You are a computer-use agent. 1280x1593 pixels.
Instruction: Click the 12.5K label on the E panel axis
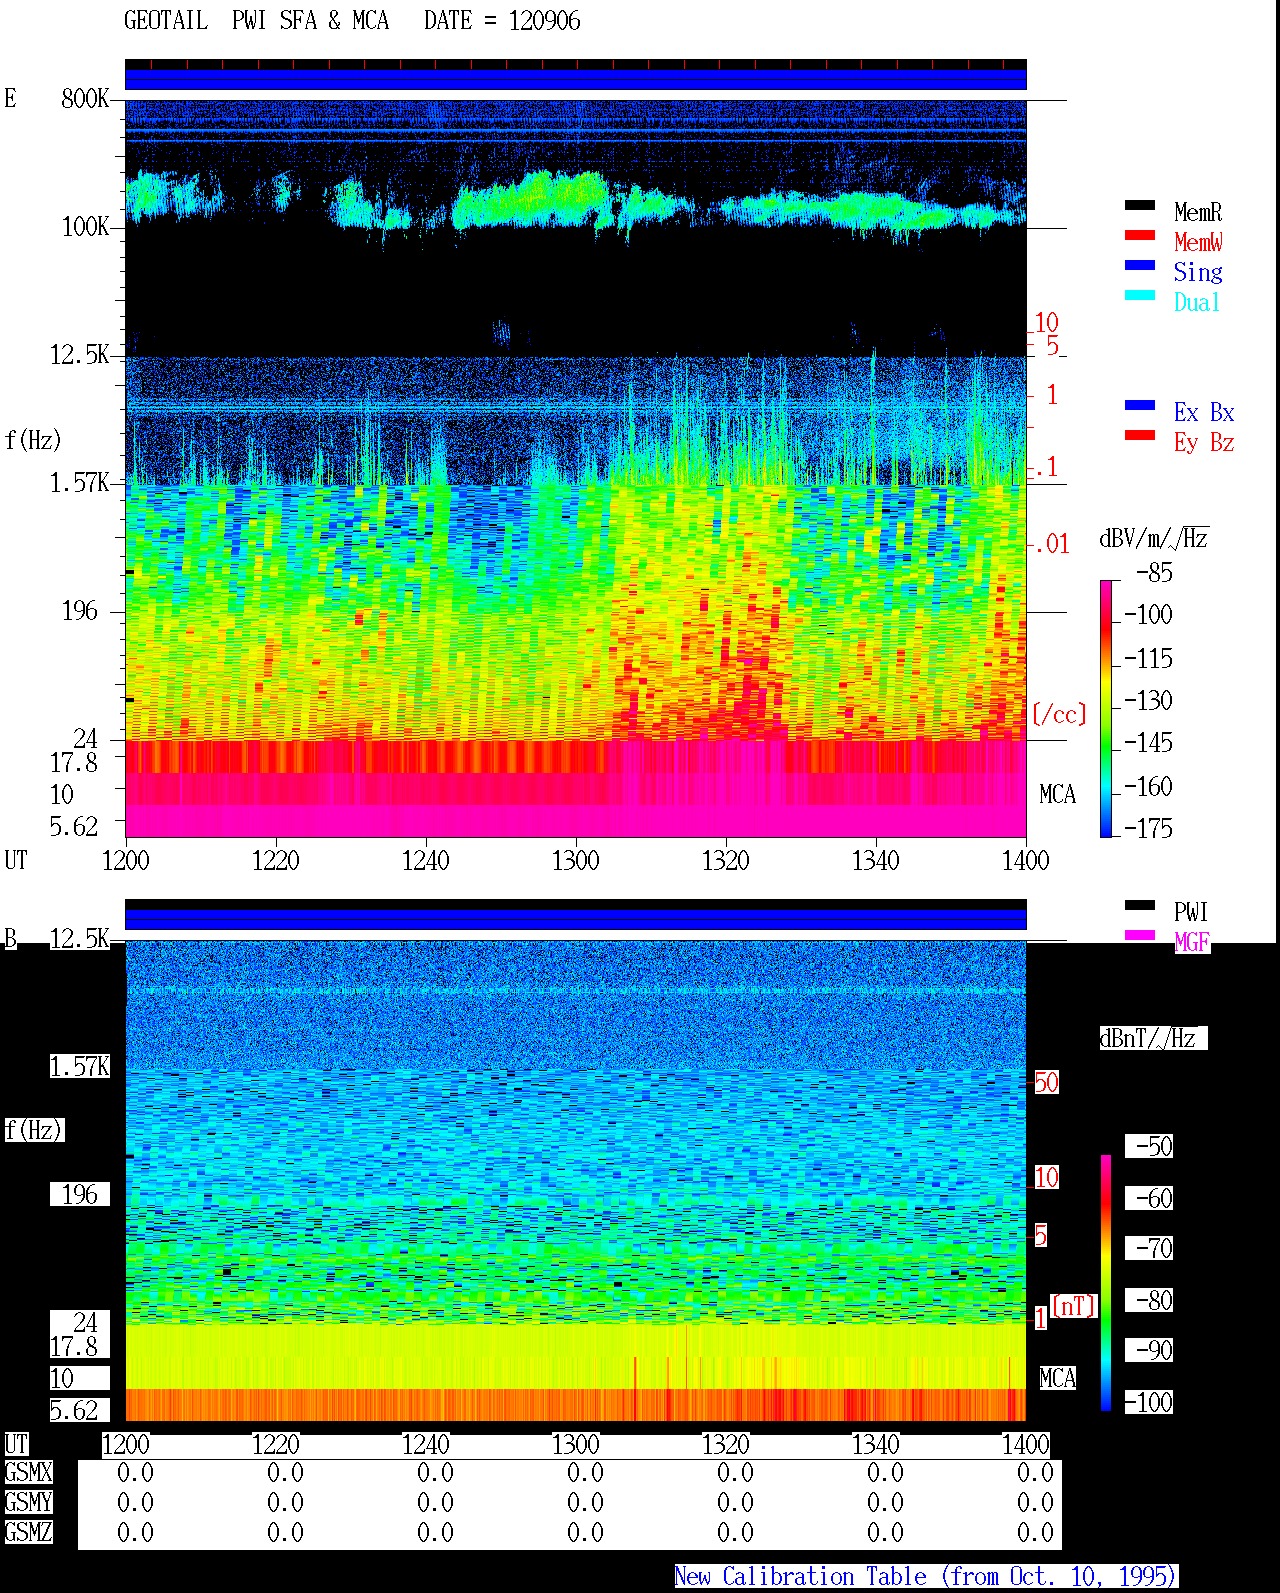[x=80, y=354]
